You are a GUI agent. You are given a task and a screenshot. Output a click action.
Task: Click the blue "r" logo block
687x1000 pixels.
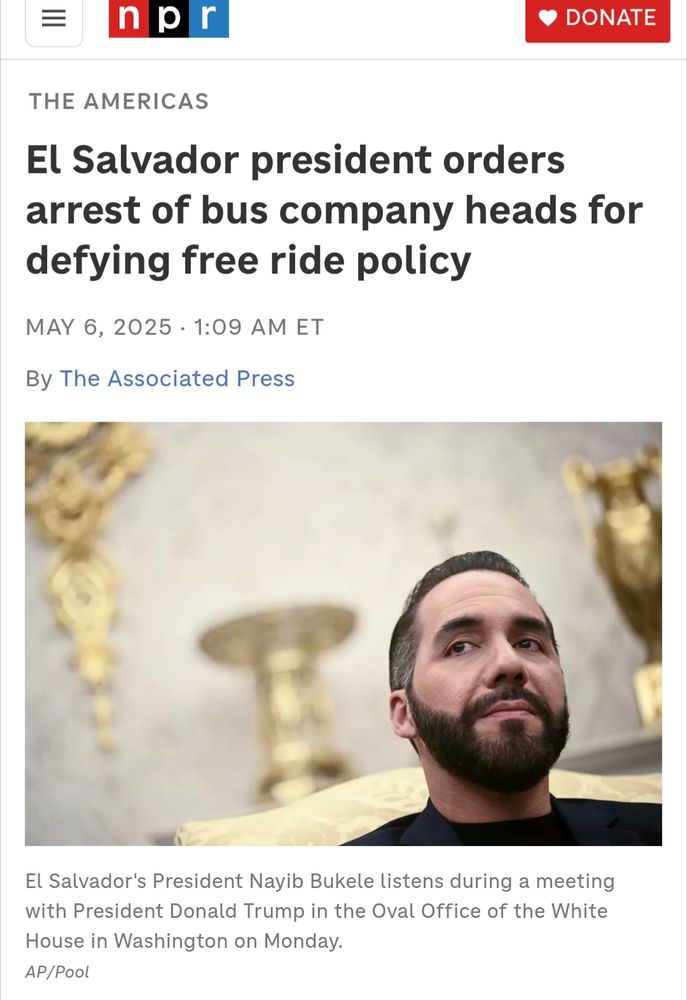pyautogui.click(x=209, y=18)
